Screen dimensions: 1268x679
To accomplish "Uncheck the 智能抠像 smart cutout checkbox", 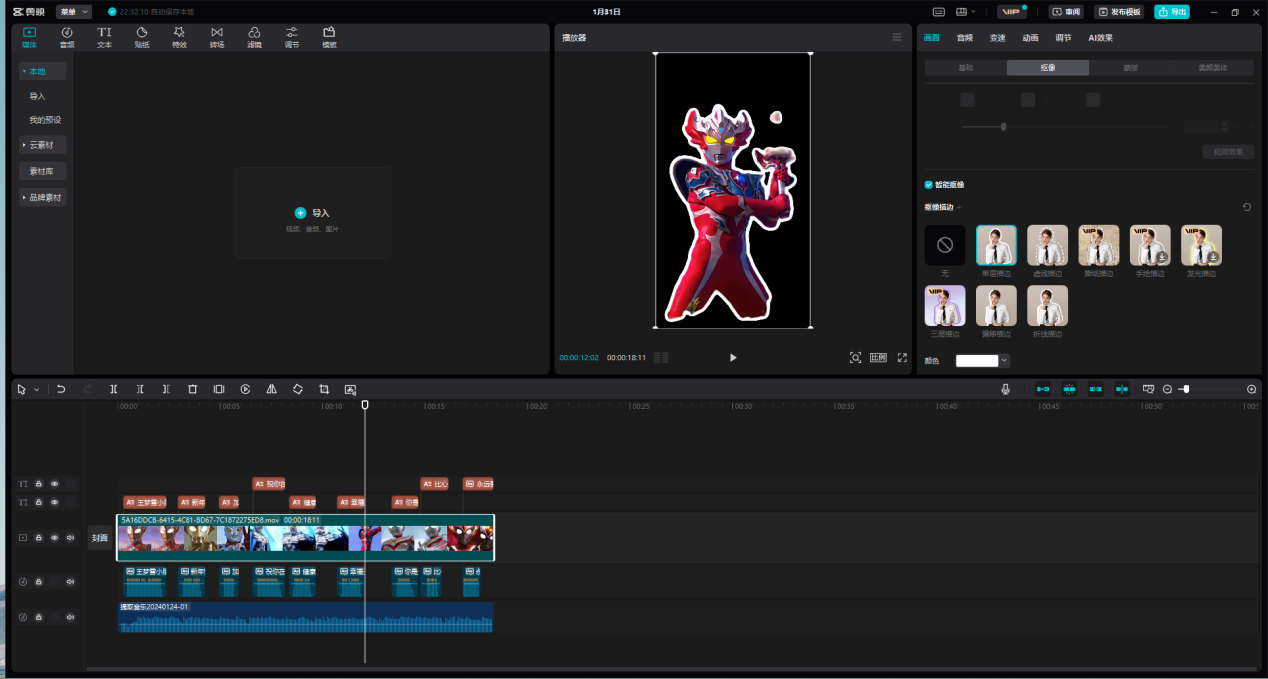I will click(929, 185).
